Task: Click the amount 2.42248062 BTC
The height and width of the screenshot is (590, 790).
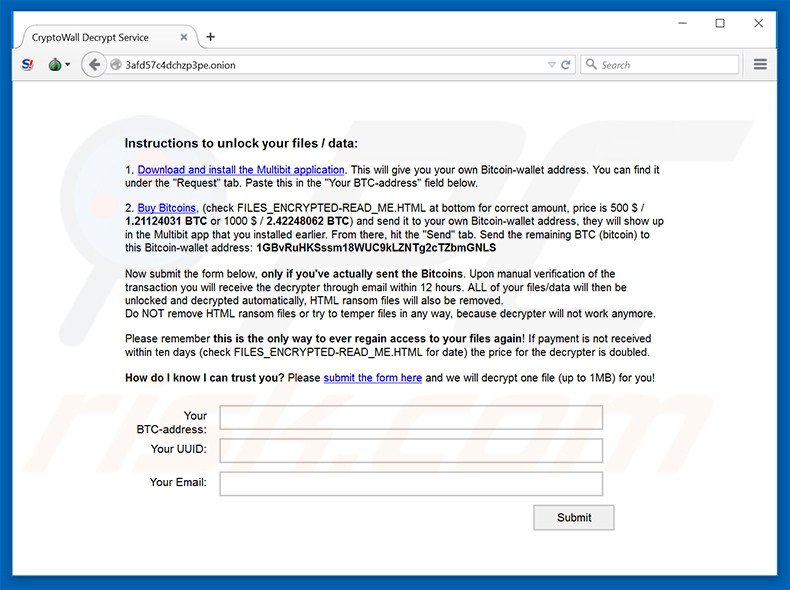Action: [308, 221]
